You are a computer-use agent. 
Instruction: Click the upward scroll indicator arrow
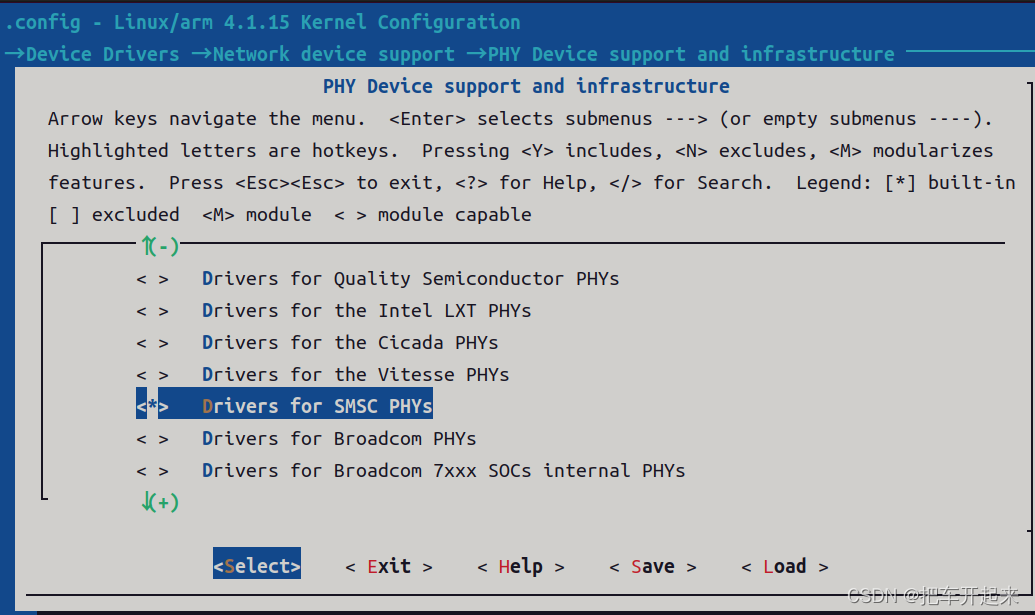click(x=159, y=246)
